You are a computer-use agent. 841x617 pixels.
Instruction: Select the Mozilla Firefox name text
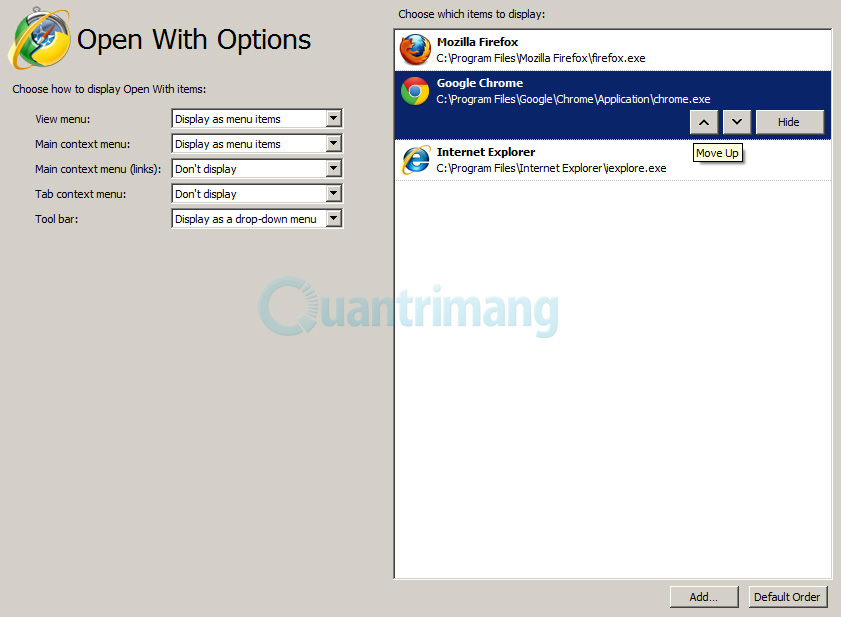477,42
